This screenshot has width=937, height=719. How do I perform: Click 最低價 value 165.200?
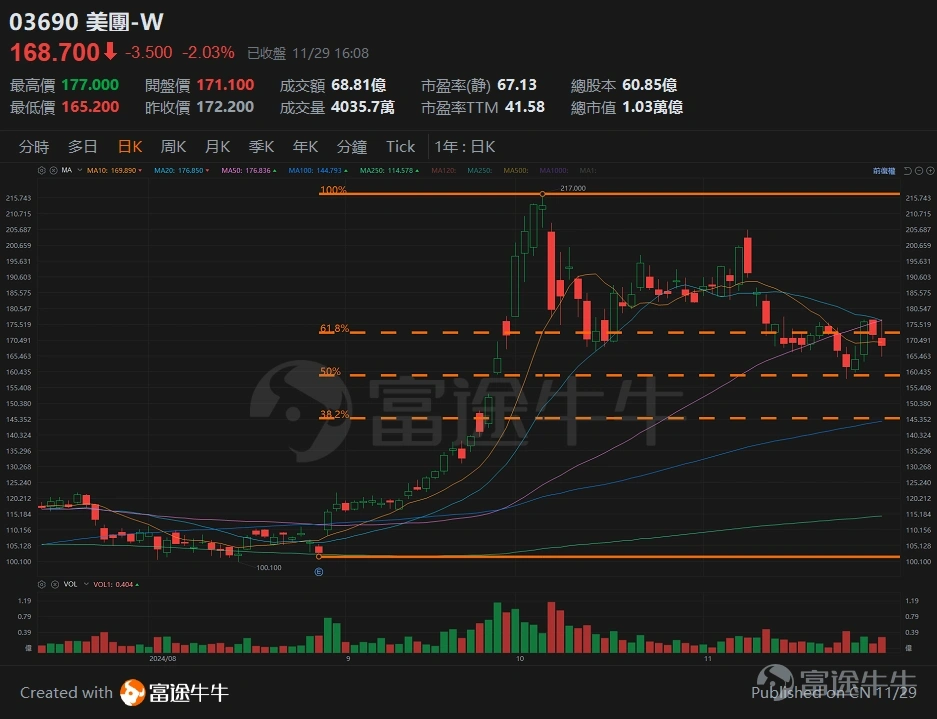pyautogui.click(x=90, y=107)
